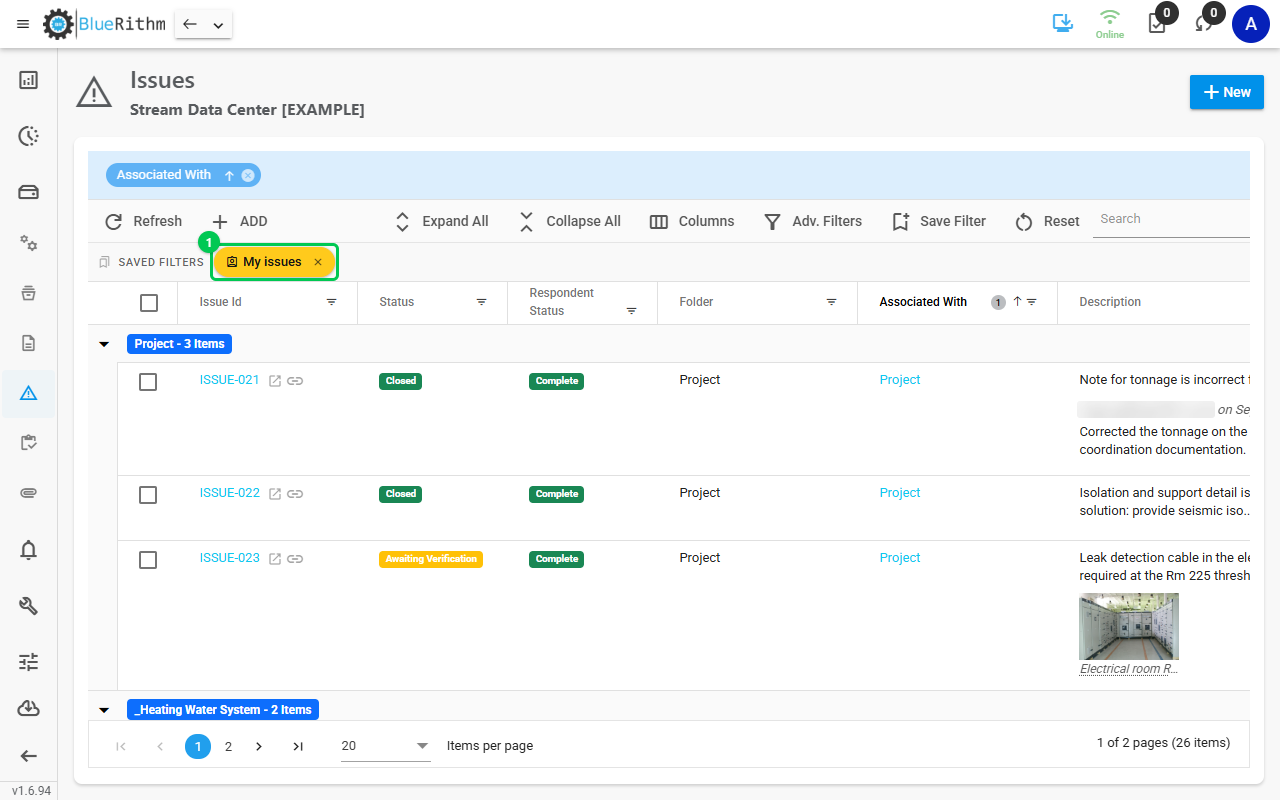Viewport: 1280px width, 800px height.
Task: Remove the Associated With grouping chip
Action: (248, 175)
